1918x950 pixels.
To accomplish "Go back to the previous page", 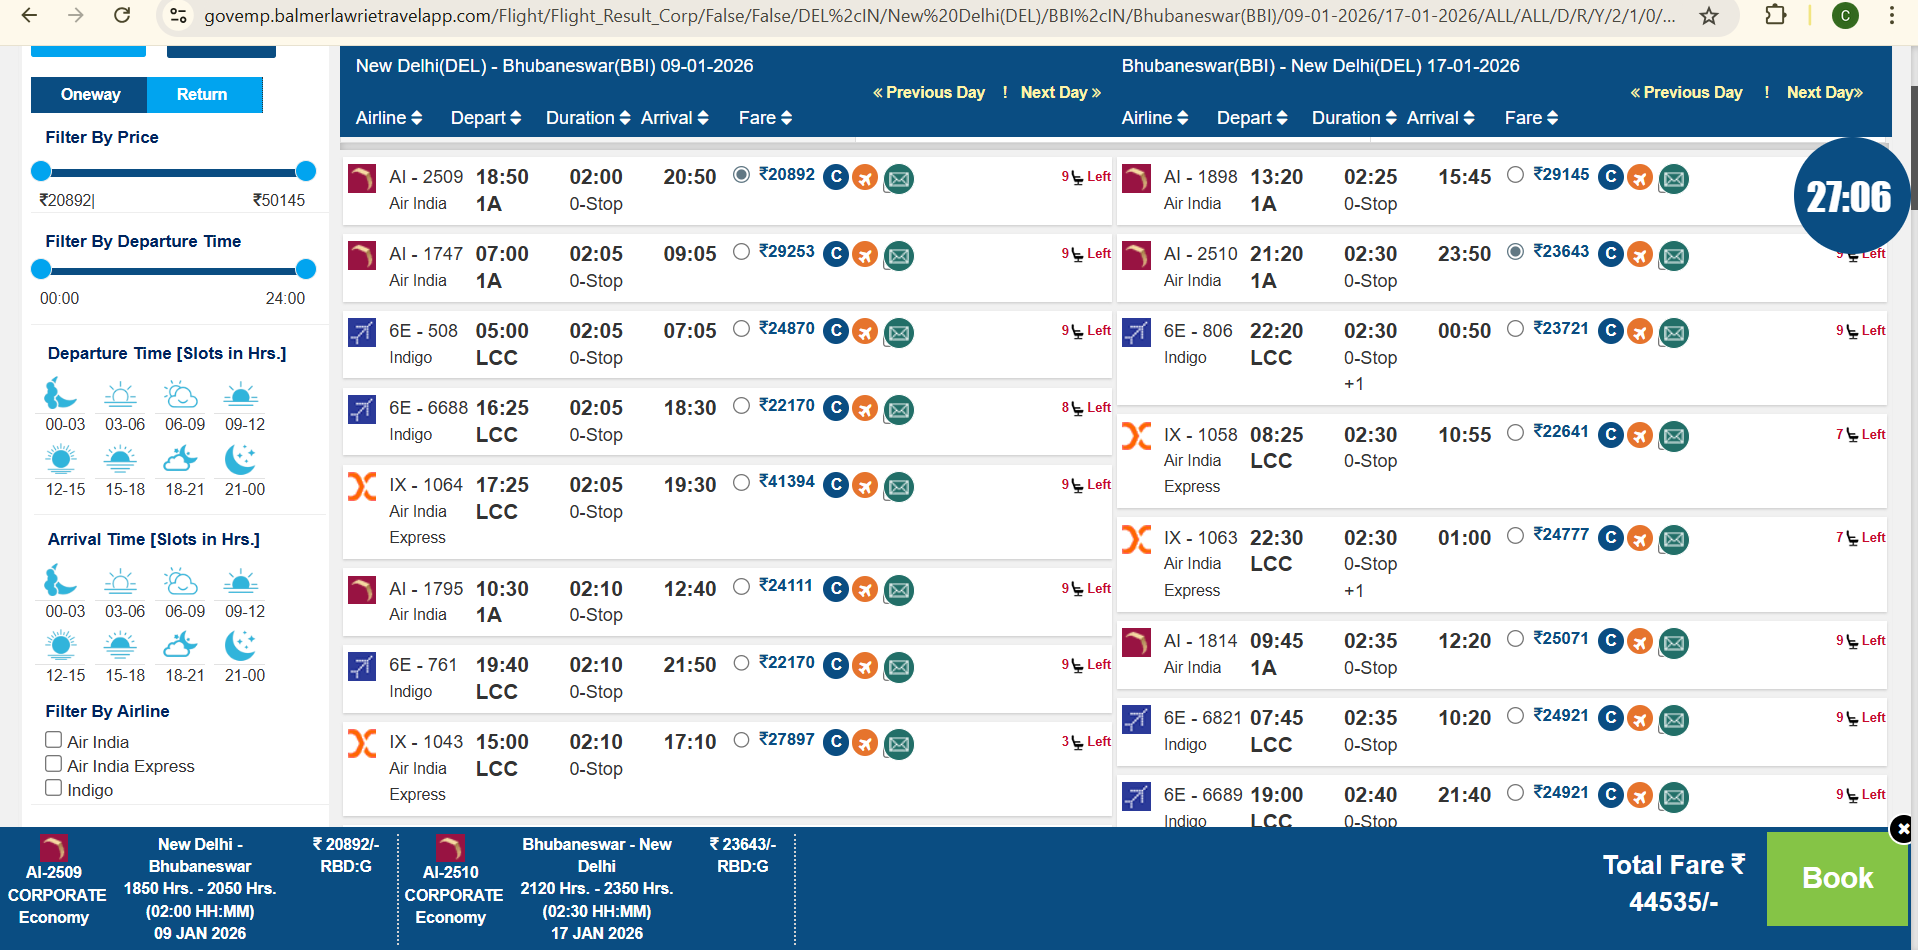I will tap(30, 15).
